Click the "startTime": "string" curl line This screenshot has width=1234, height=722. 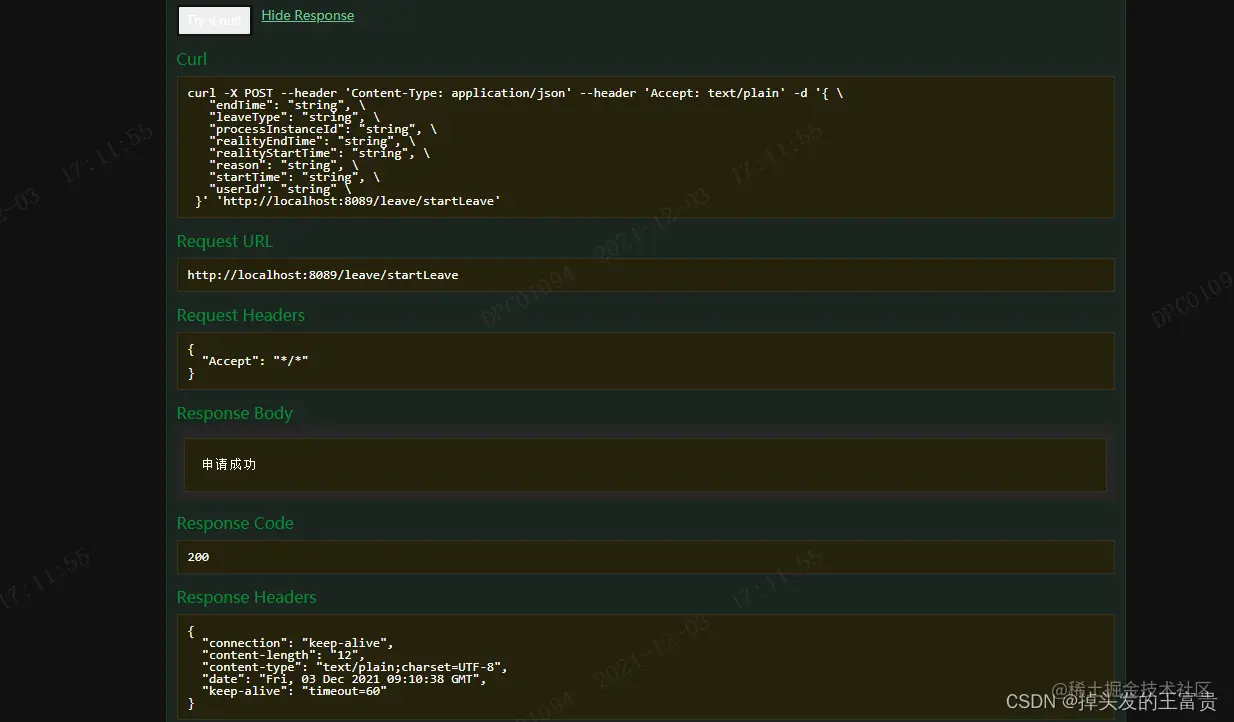coord(294,177)
